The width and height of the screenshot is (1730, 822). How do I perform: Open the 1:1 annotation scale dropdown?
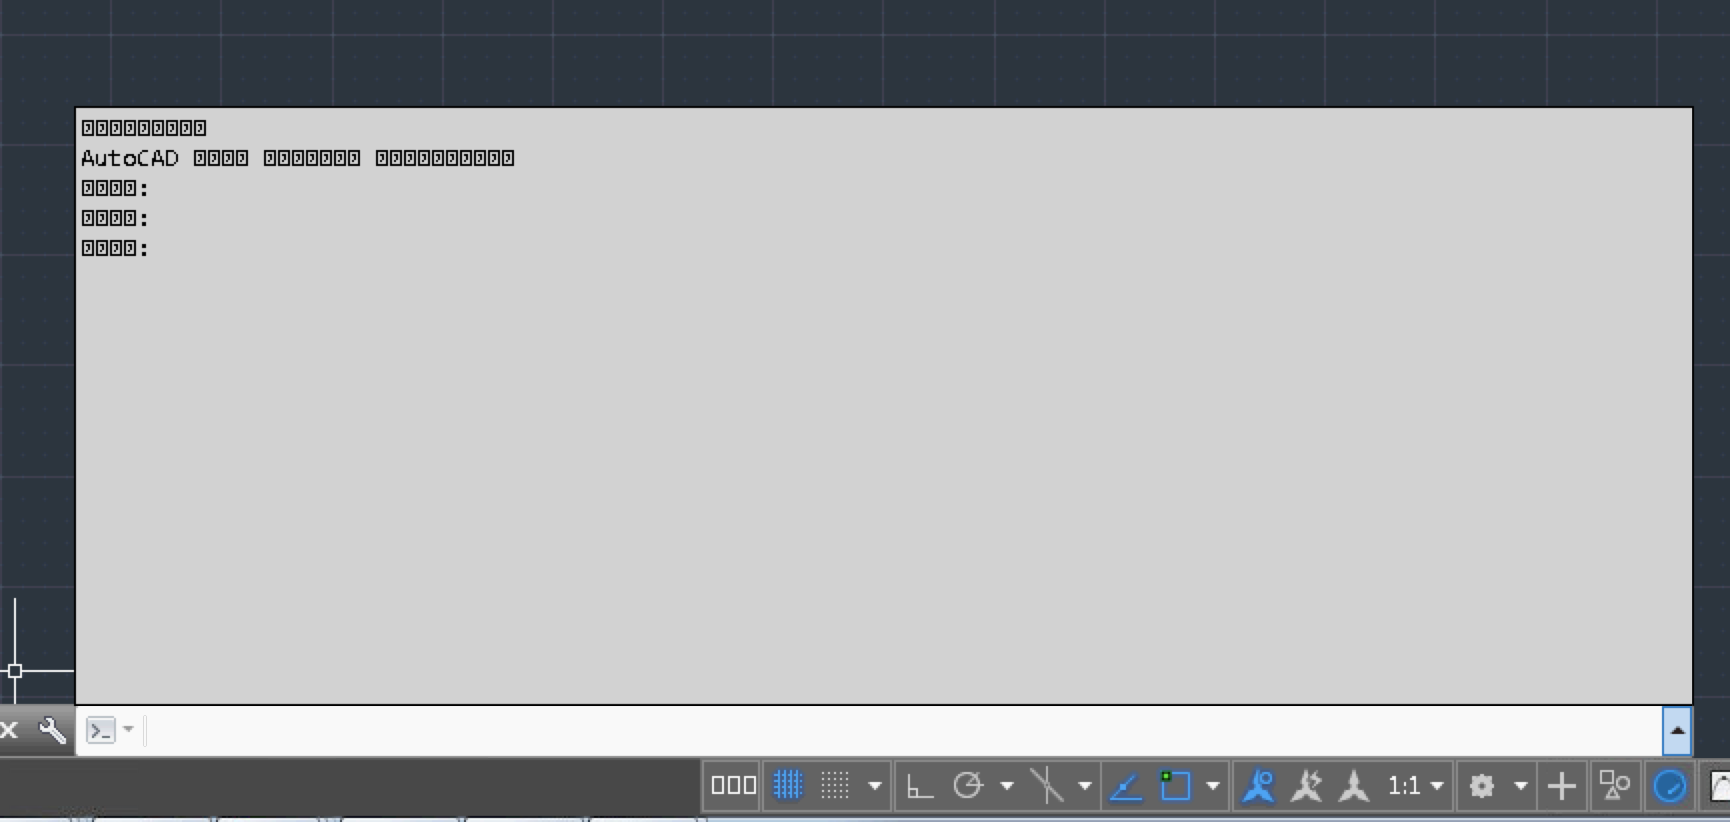1415,786
